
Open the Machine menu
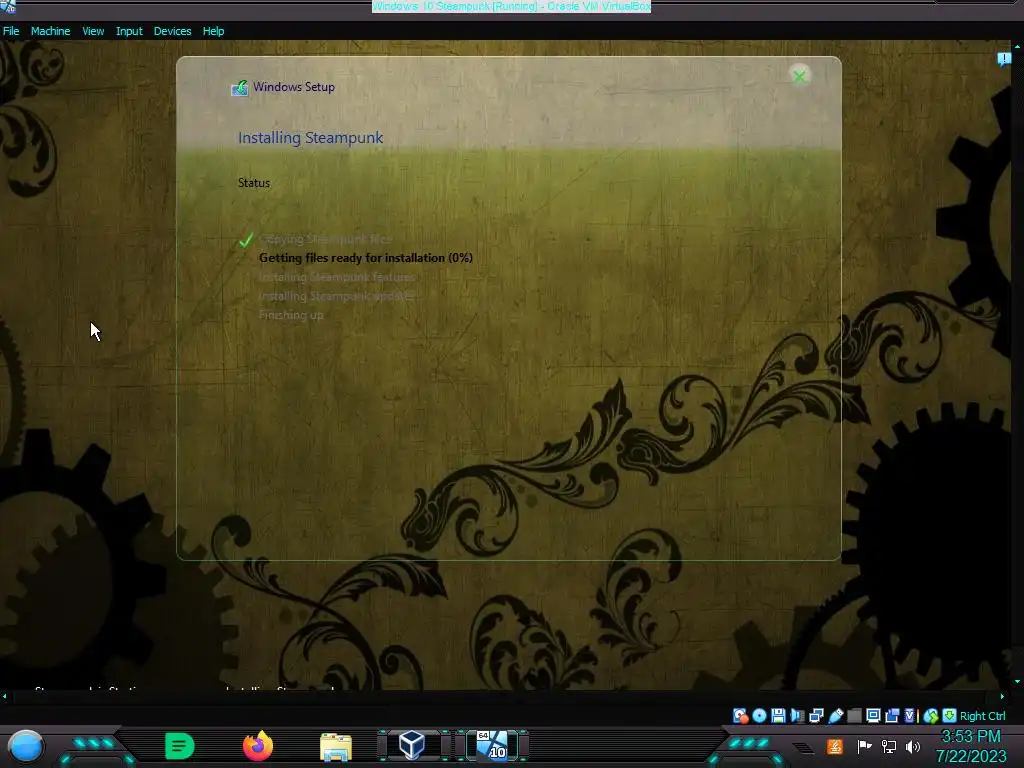pos(50,31)
